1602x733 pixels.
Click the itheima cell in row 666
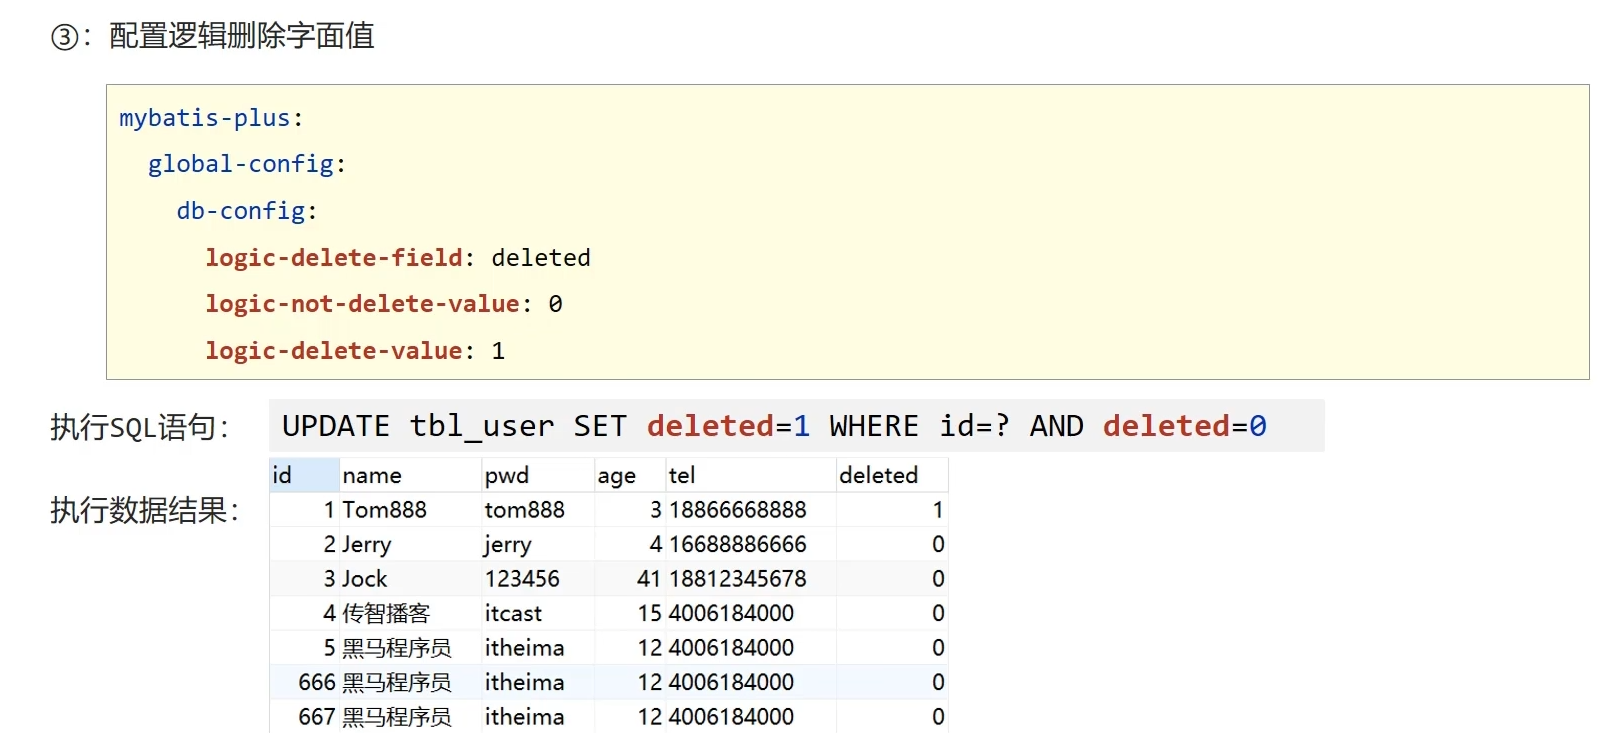(538, 682)
